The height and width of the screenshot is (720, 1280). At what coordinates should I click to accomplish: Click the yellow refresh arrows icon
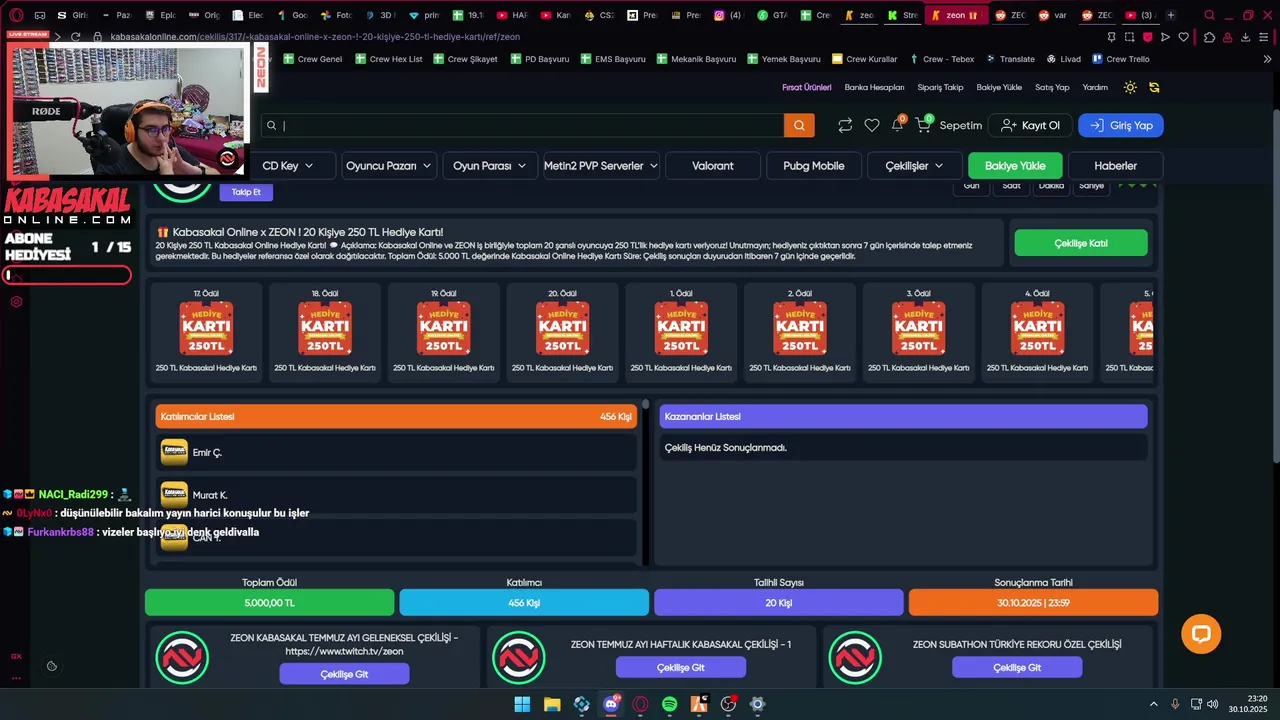[x=1154, y=87]
